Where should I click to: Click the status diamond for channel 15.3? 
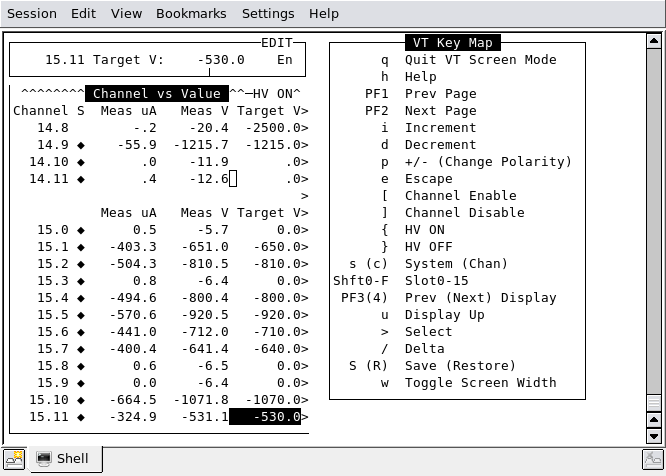coord(81,281)
